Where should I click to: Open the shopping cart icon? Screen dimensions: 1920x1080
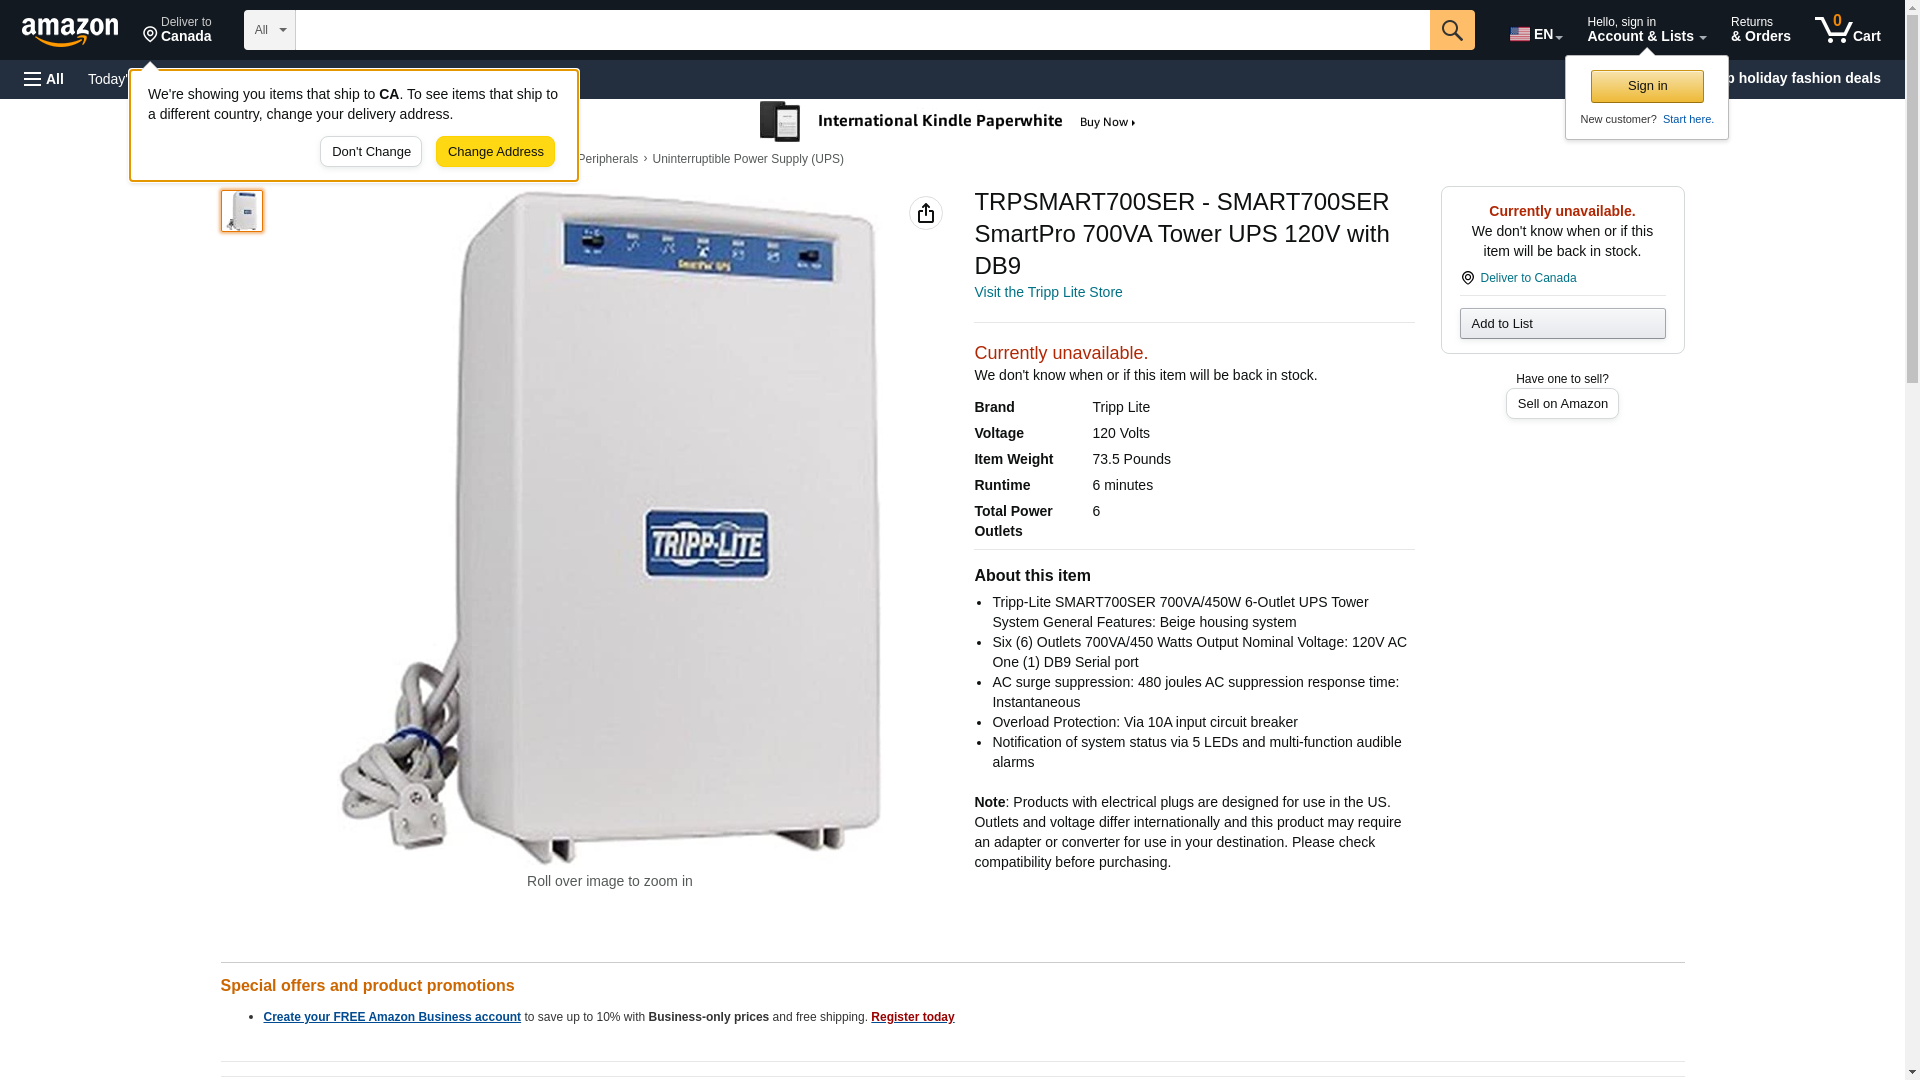[1848, 29]
